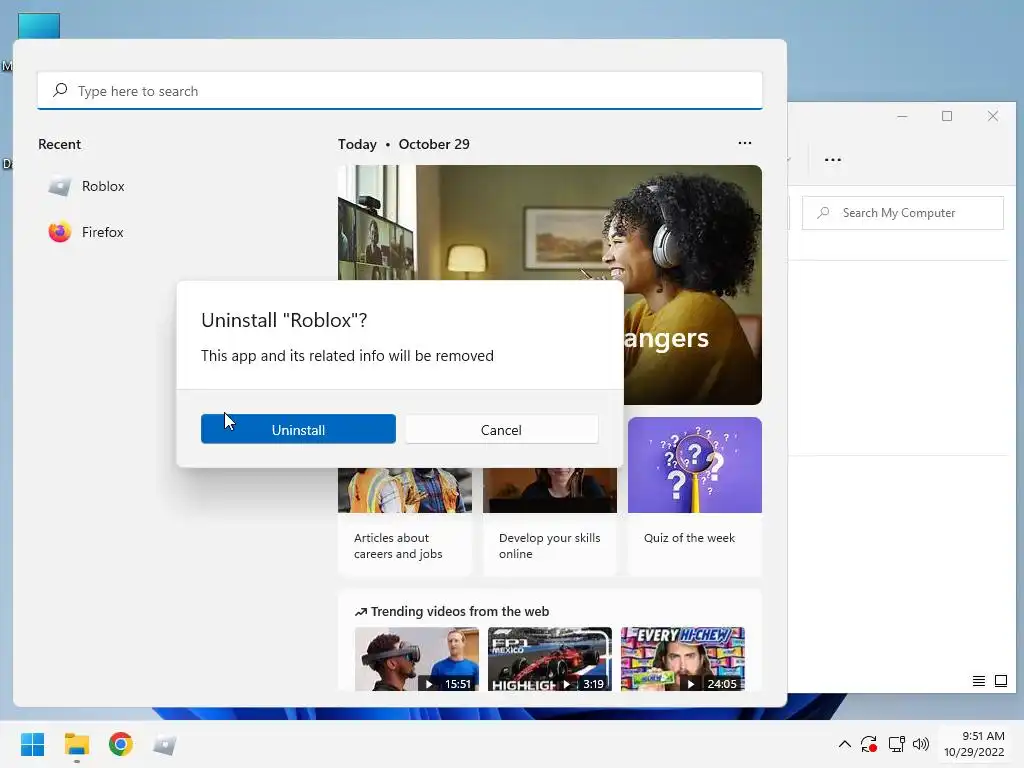
Task: Click search icon in 'Search My Computer' box
Action: pos(824,212)
